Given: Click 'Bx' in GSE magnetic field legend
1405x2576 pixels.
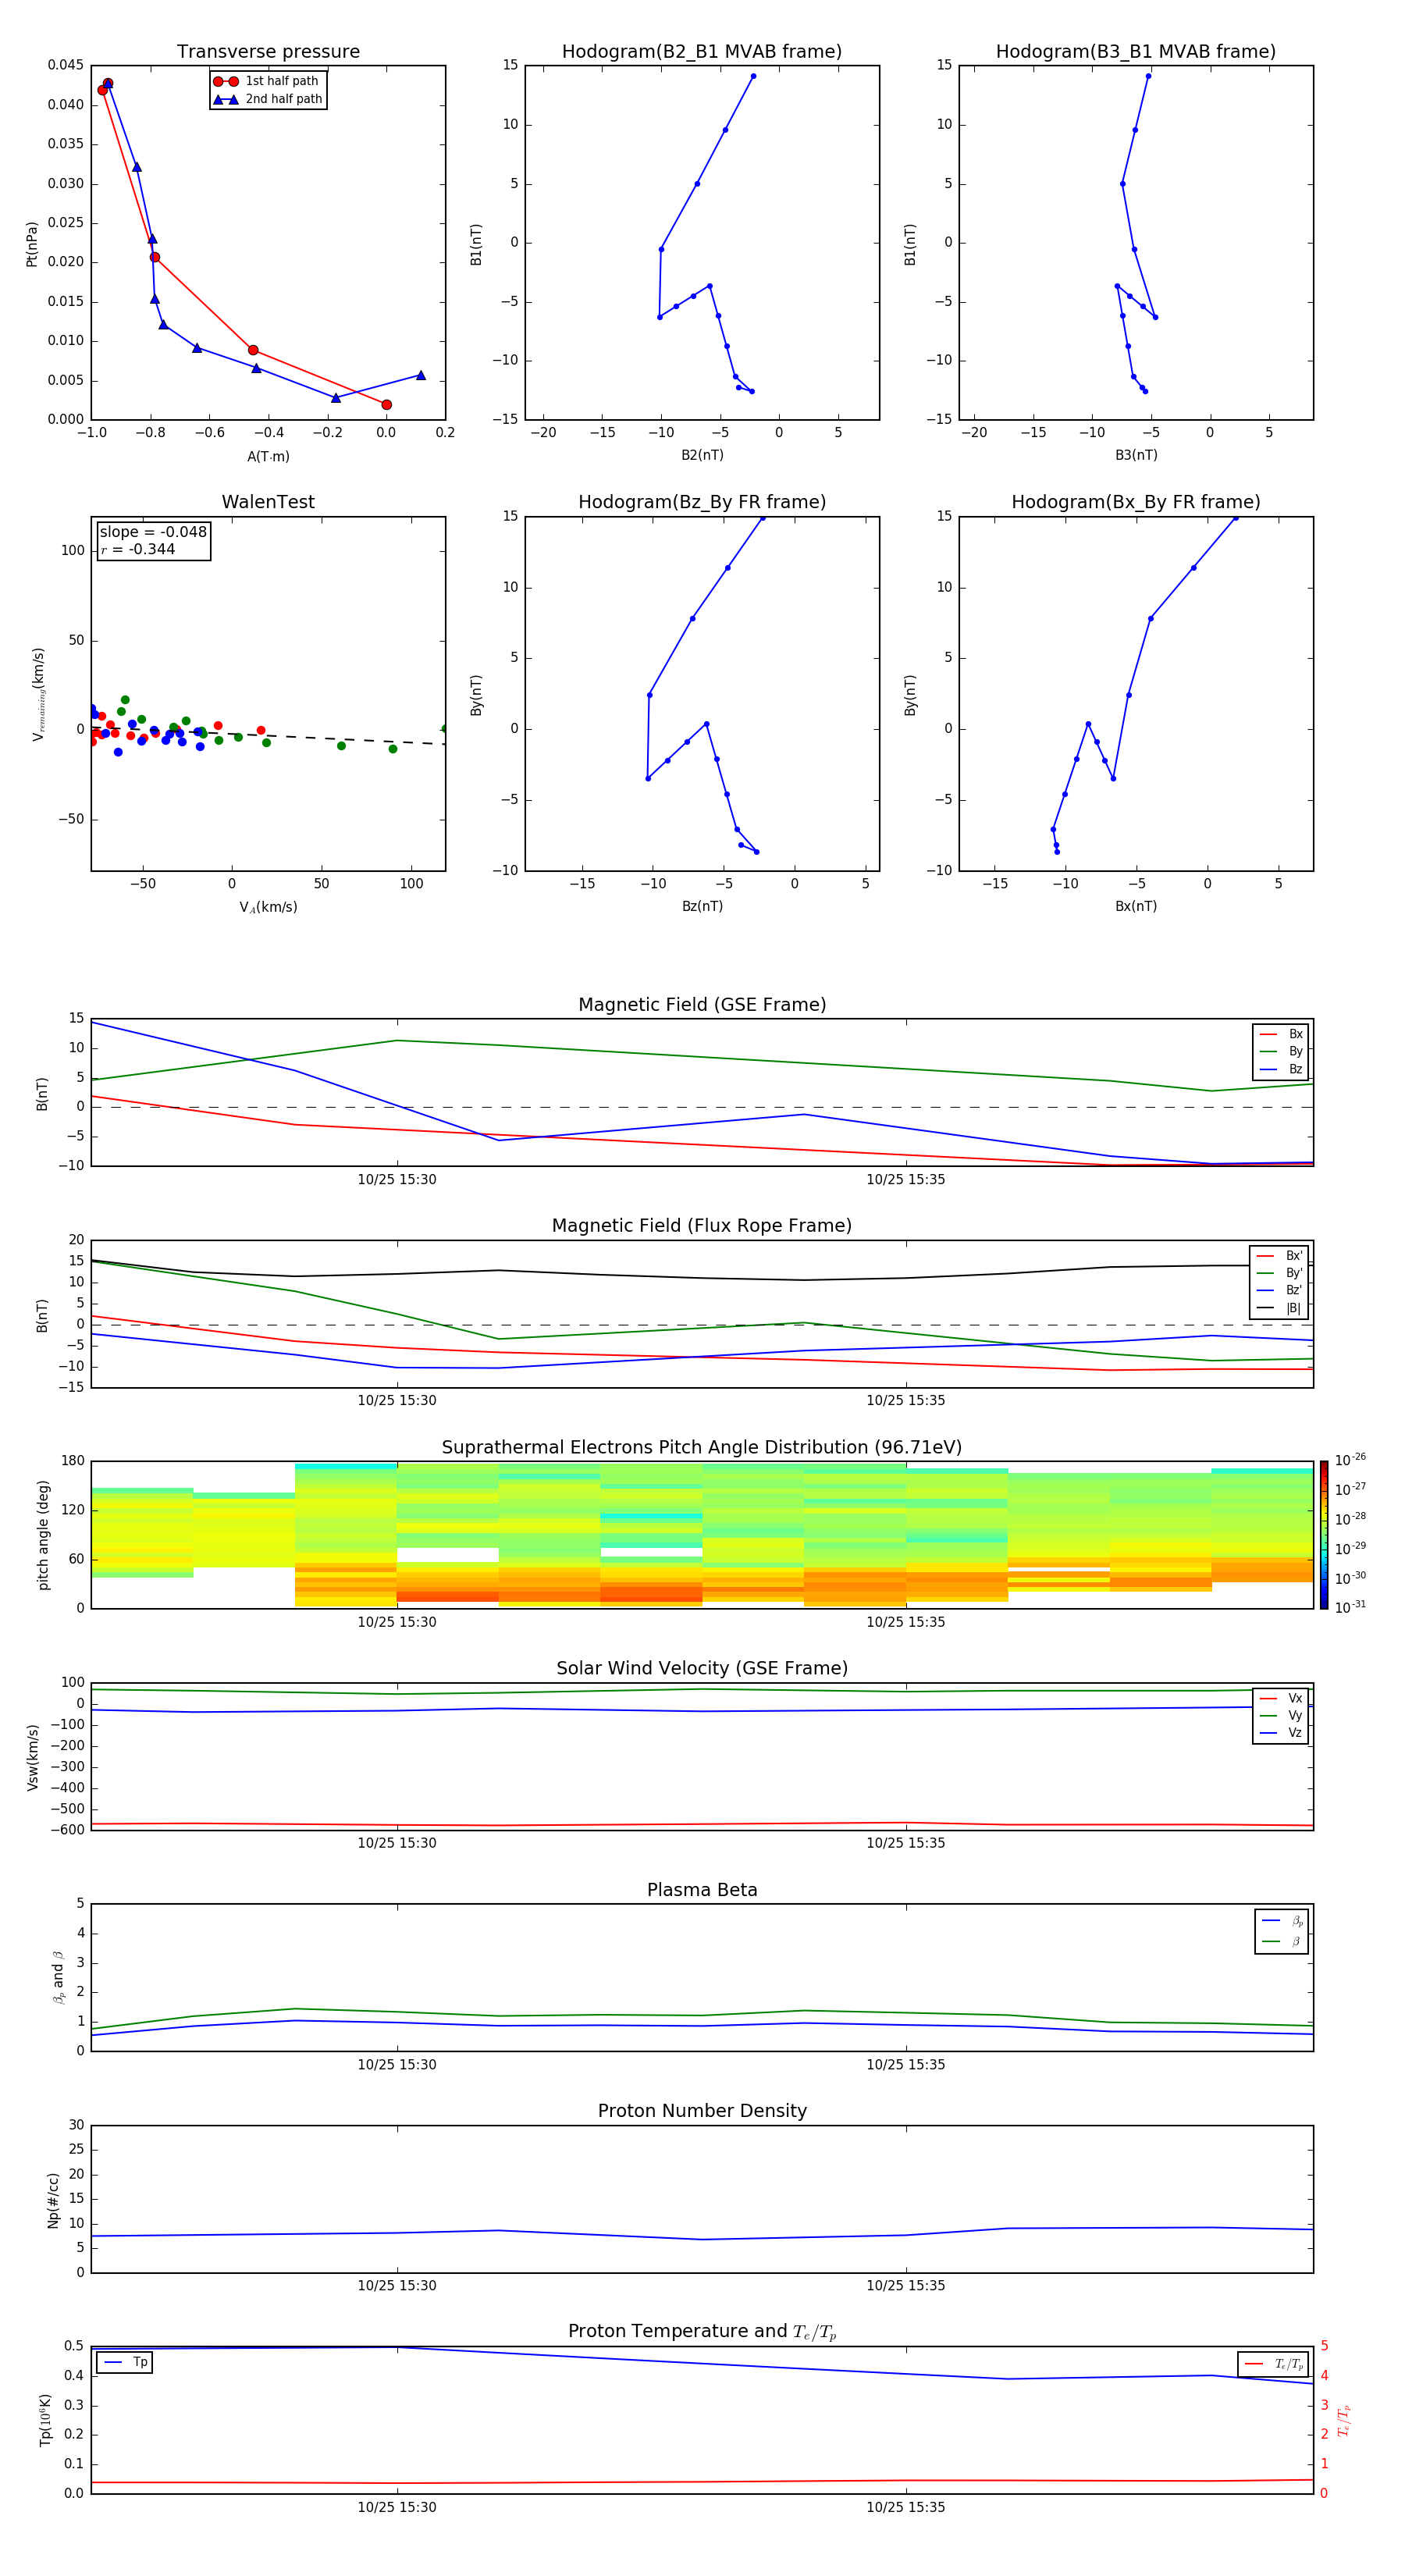Looking at the screenshot, I should 1282,1034.
